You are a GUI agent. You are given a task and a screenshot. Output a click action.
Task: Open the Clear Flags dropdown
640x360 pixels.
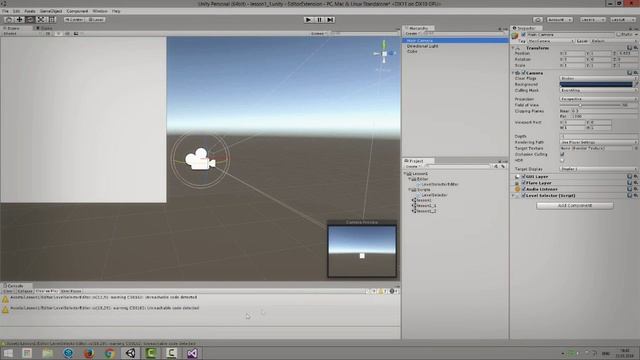coord(598,78)
